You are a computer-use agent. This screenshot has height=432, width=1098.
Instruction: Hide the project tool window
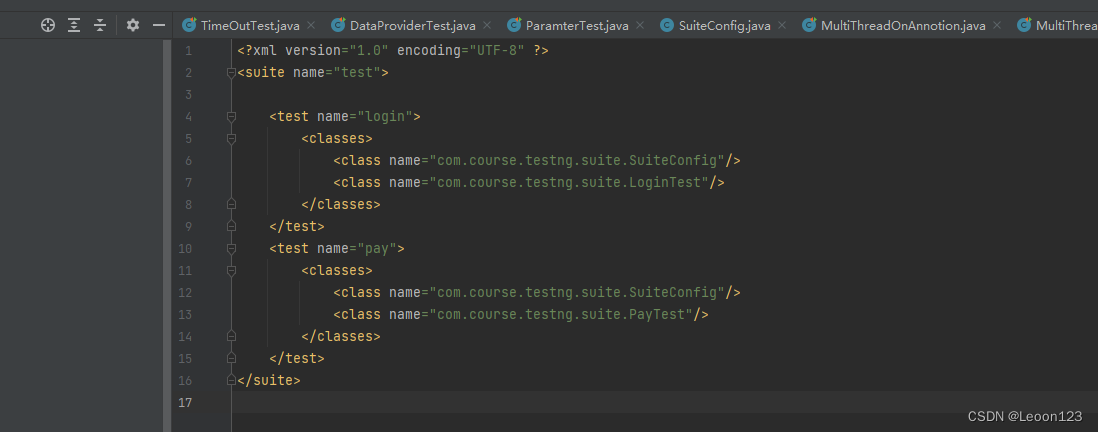(x=159, y=26)
